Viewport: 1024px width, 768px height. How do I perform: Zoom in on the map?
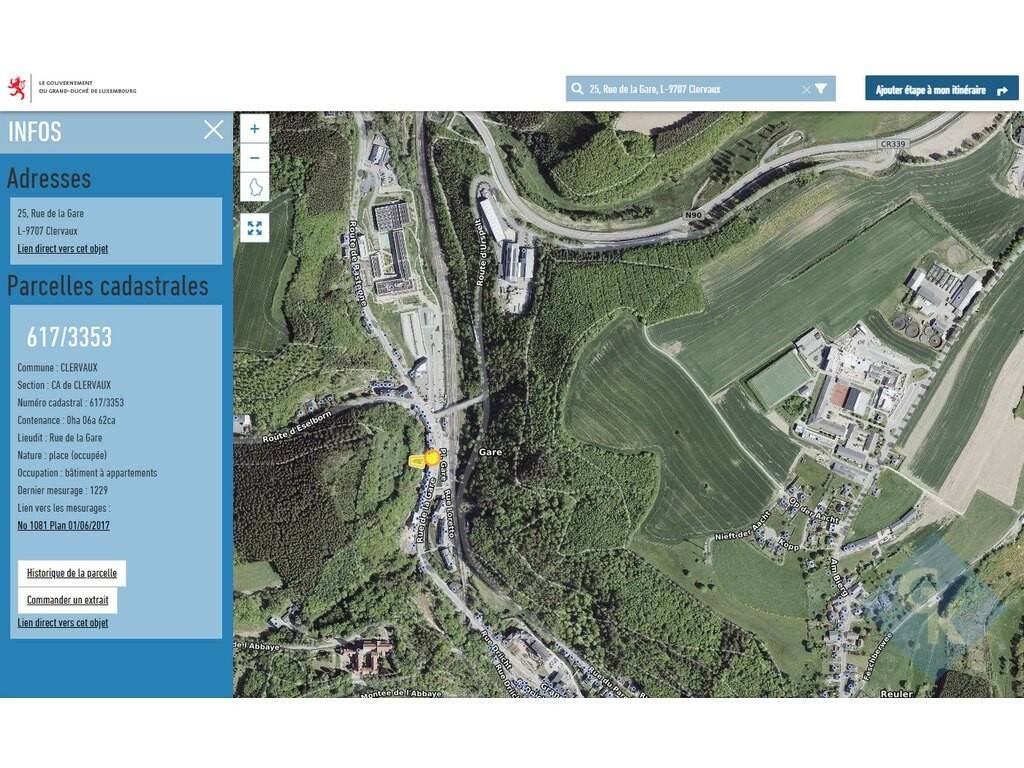pos(254,129)
